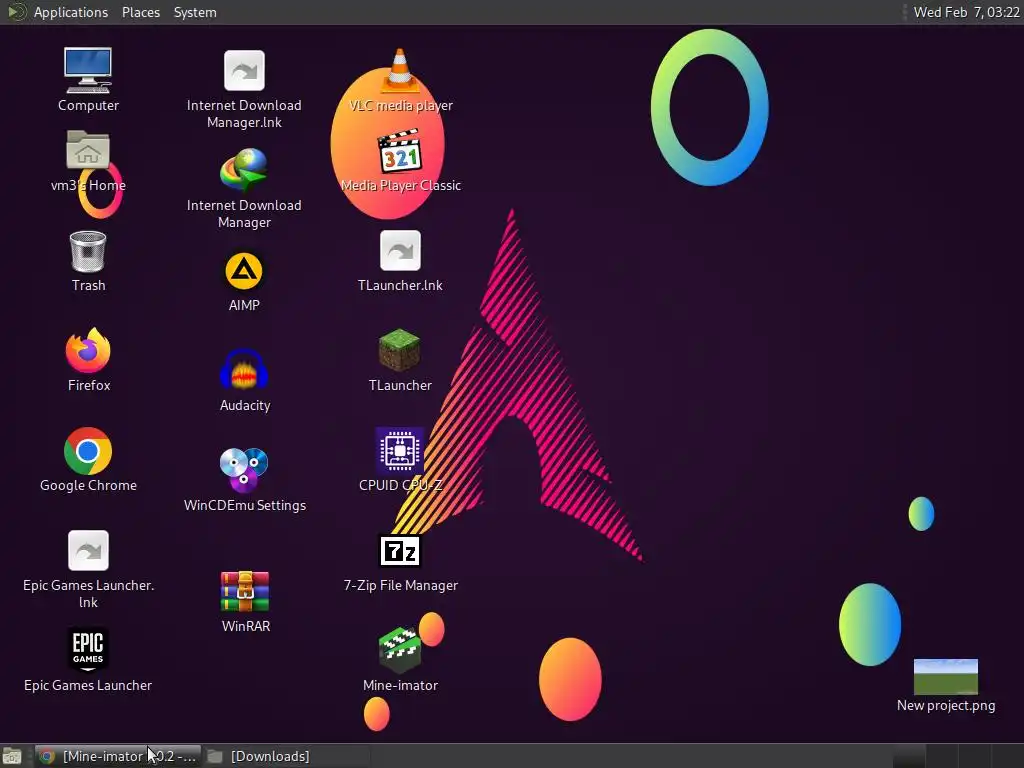Screen dimensions: 1024x768
Task: Select the Media Player Classic icon
Action: 400,152
